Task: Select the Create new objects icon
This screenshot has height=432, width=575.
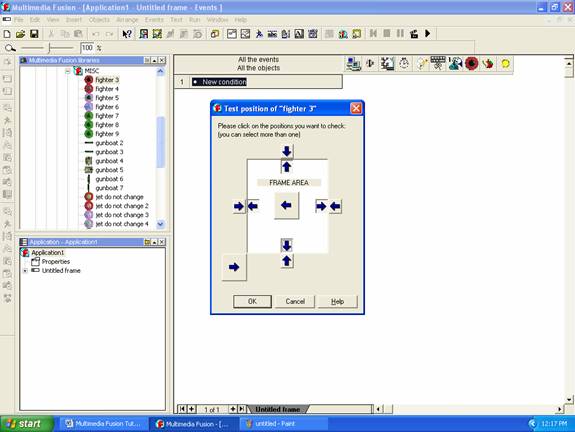Action: (x=421, y=64)
